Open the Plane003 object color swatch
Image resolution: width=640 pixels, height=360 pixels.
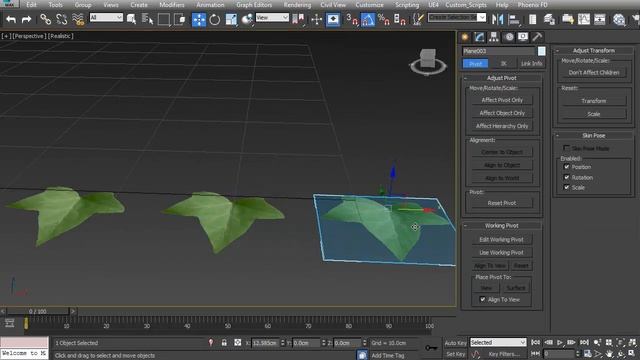(x=541, y=51)
